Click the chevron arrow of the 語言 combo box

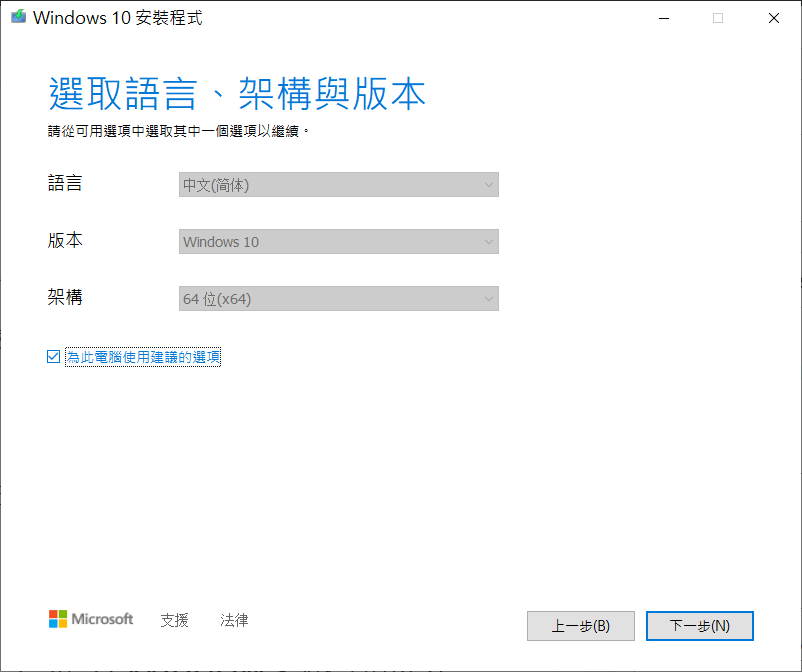pos(488,185)
